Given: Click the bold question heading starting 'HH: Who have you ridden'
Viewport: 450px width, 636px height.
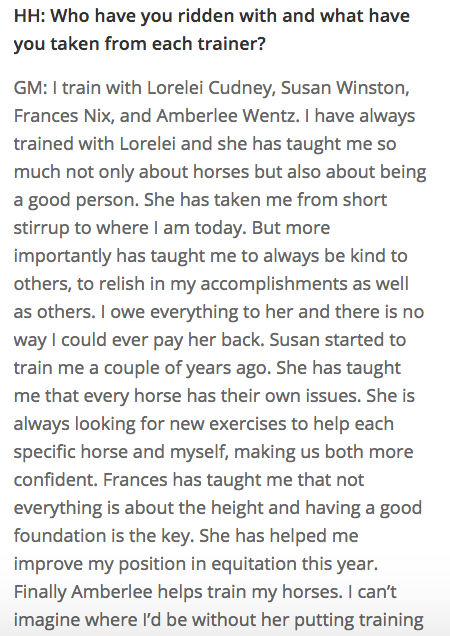Looking at the screenshot, I should click(212, 30).
